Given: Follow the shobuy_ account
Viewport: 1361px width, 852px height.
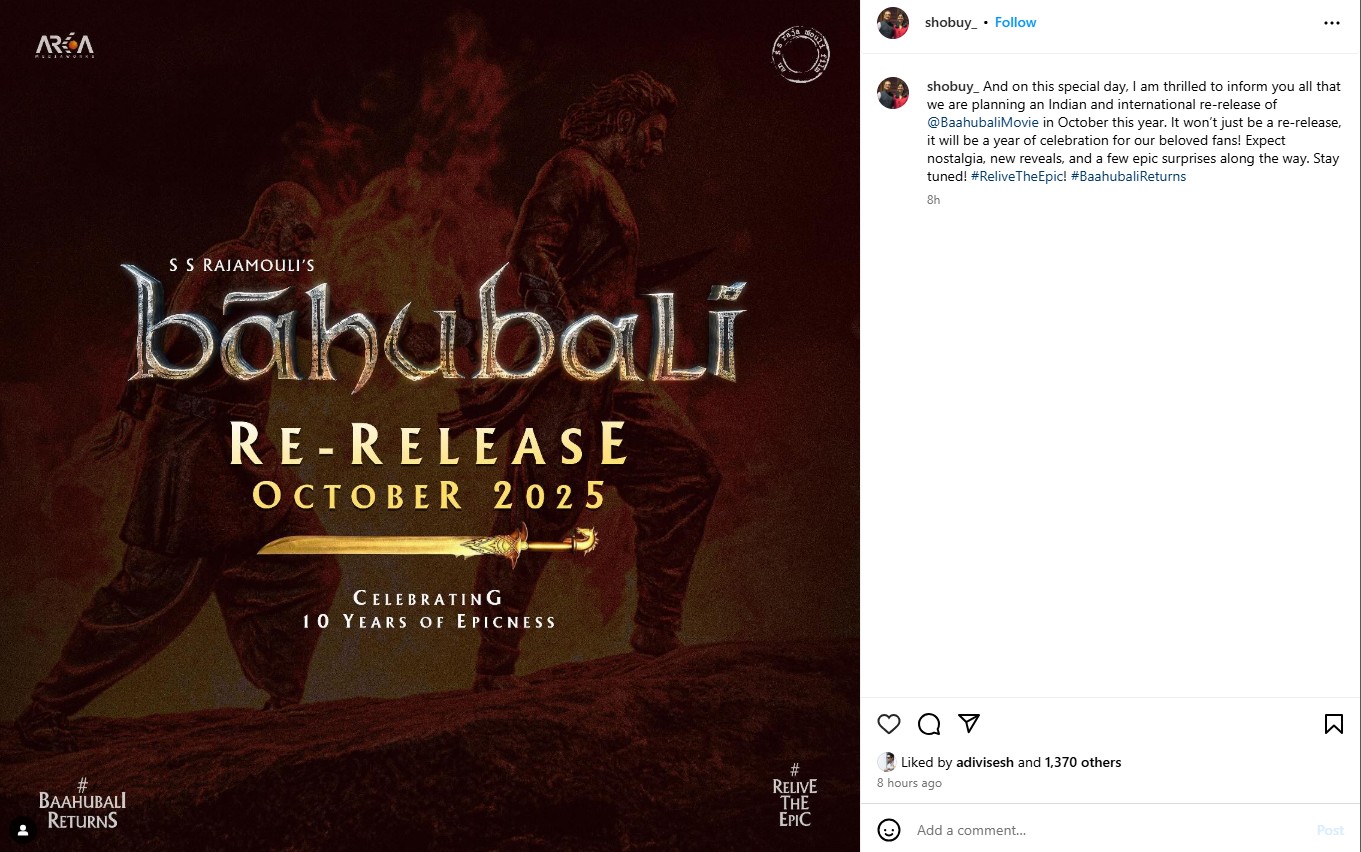Looking at the screenshot, I should (1015, 22).
